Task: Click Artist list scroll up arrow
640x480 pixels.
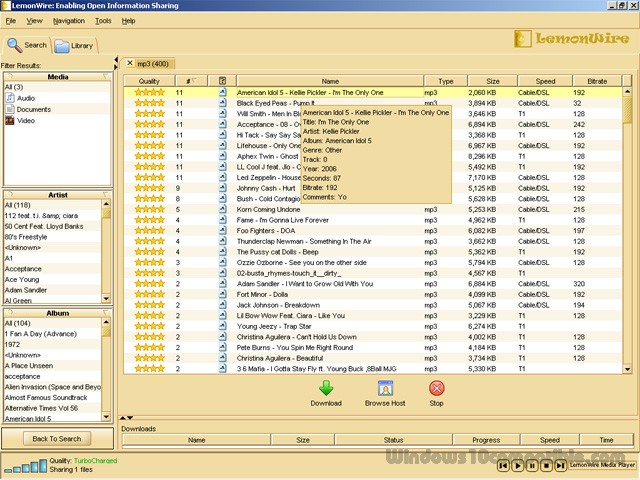Action: (106, 204)
